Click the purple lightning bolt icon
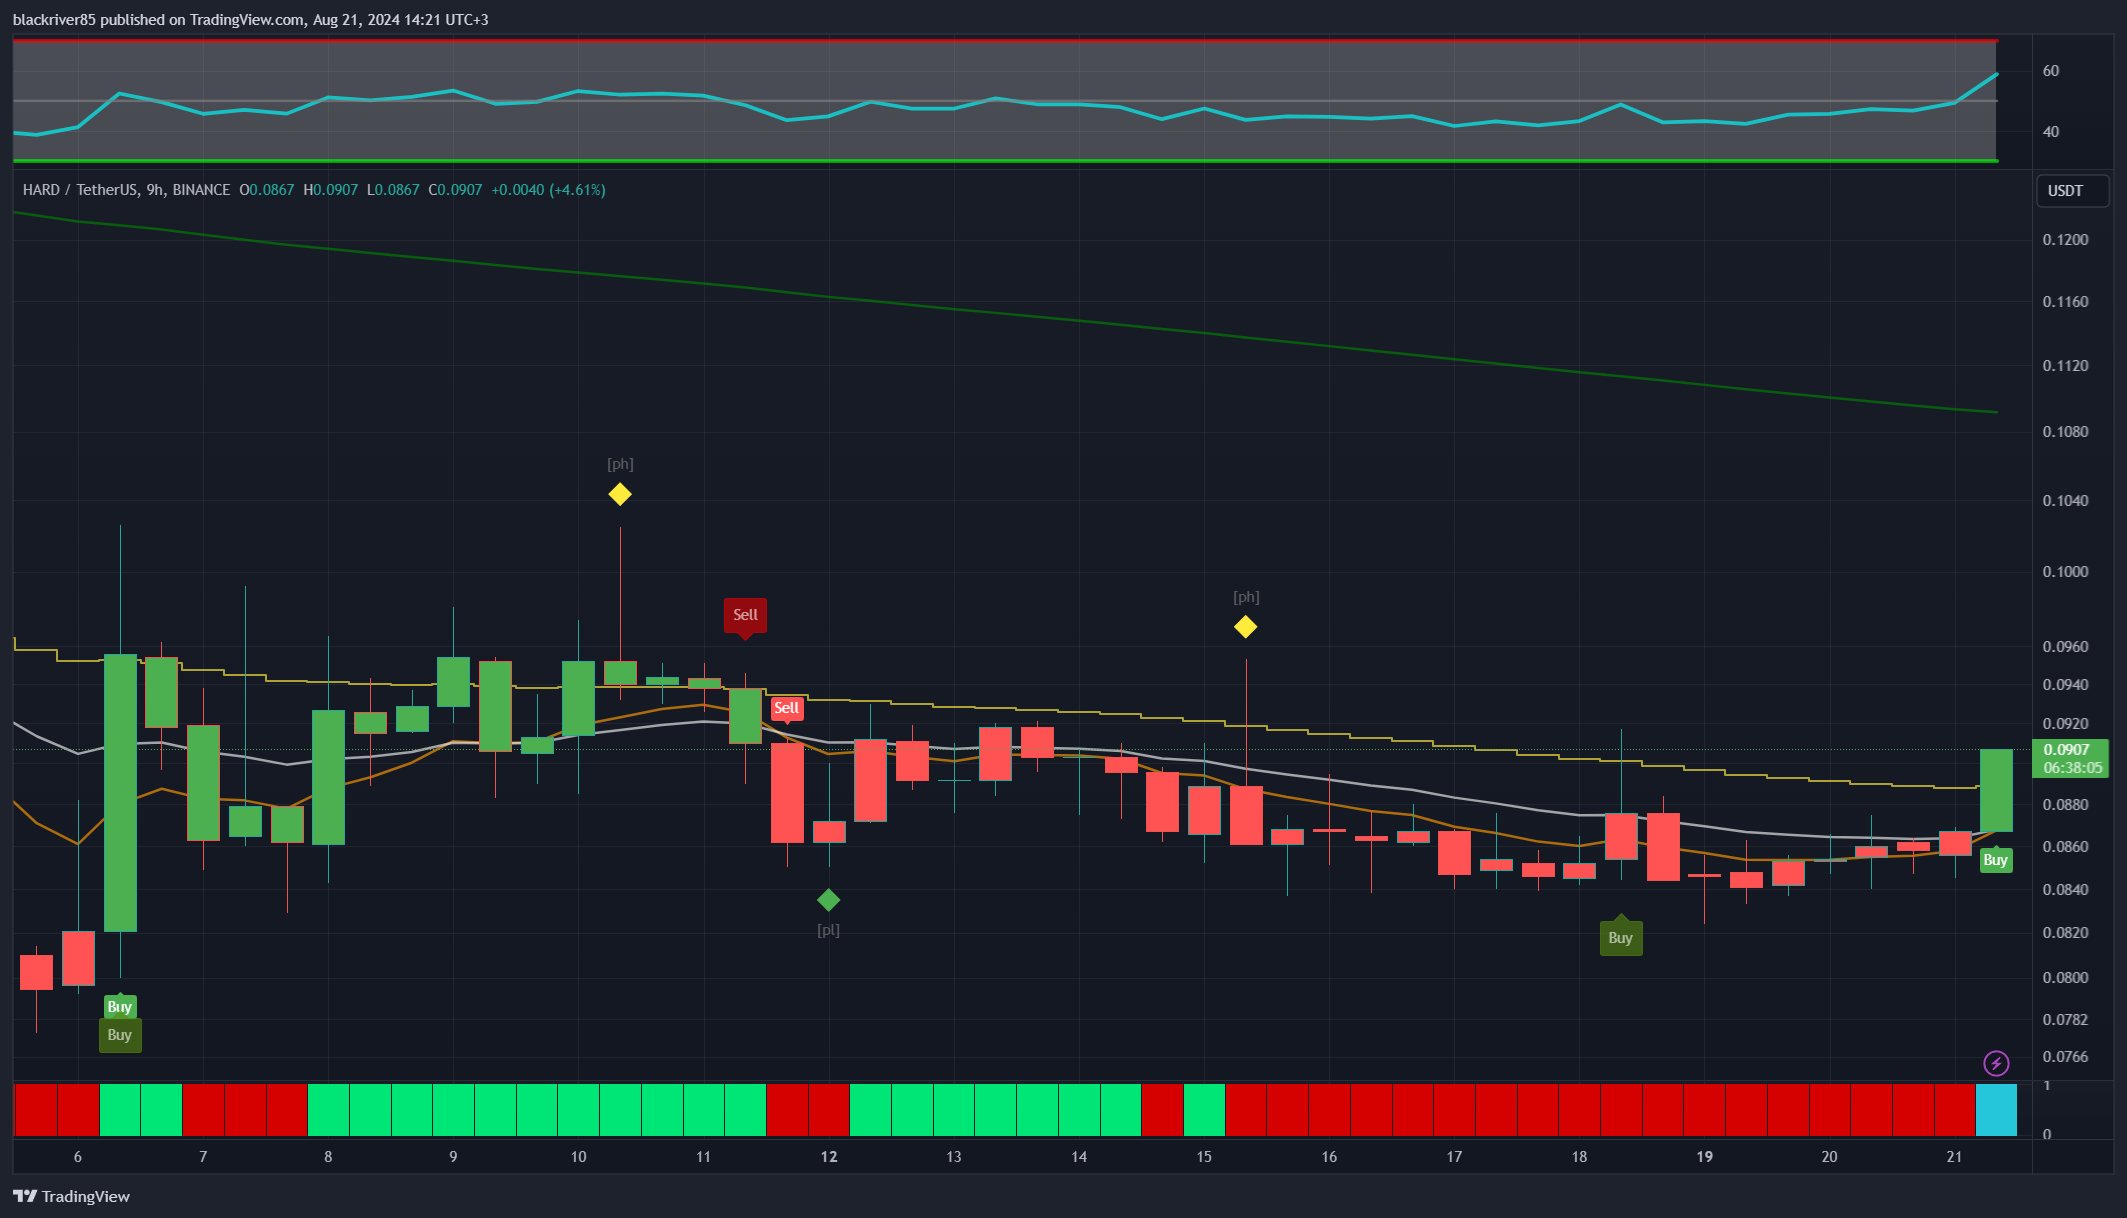The width and height of the screenshot is (2127, 1218). click(x=1996, y=1063)
